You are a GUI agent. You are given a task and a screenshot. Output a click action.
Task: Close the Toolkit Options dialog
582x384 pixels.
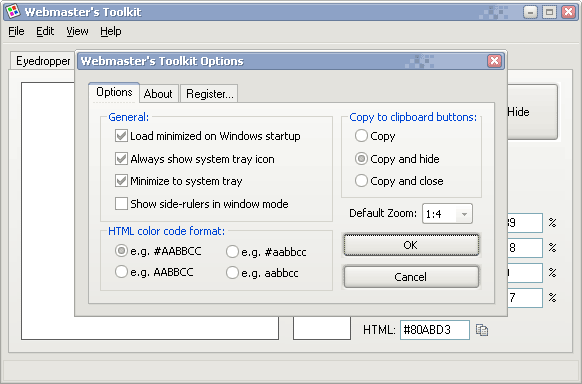click(494, 61)
